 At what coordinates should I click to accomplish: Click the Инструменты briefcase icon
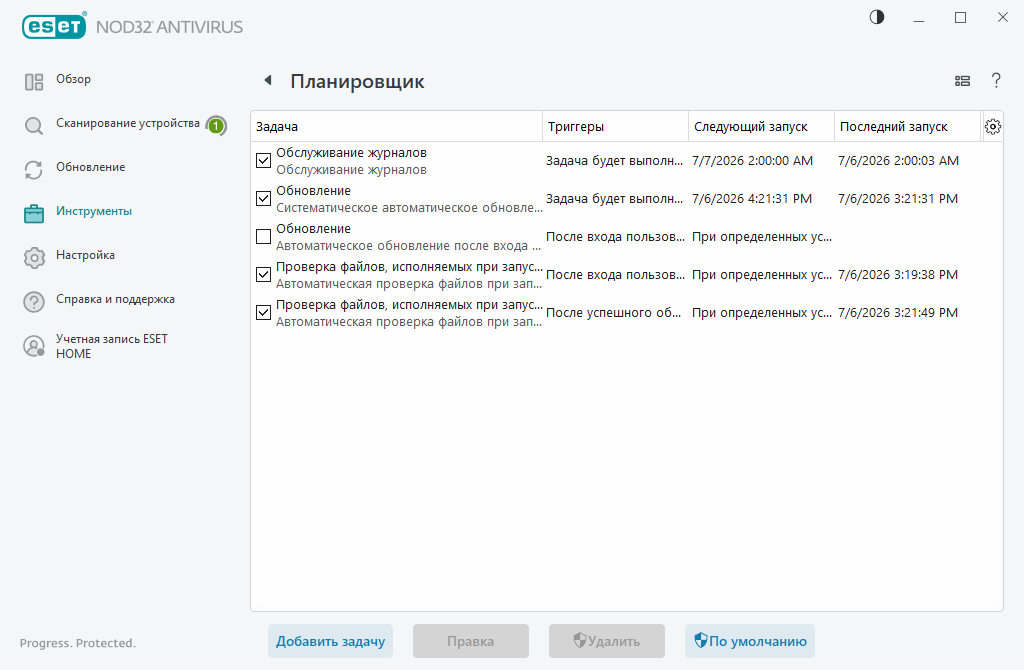(34, 214)
